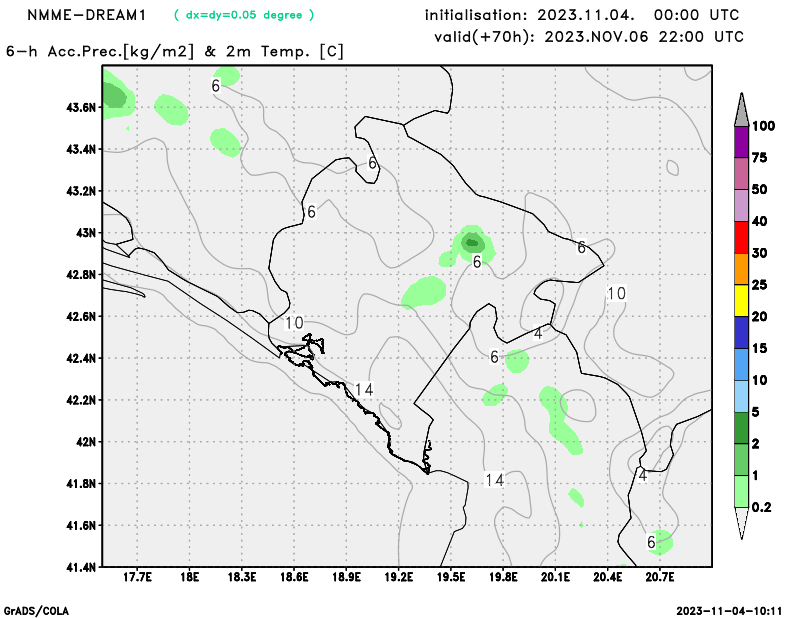Pick the orange 25–30 legend color segment

[741, 269]
